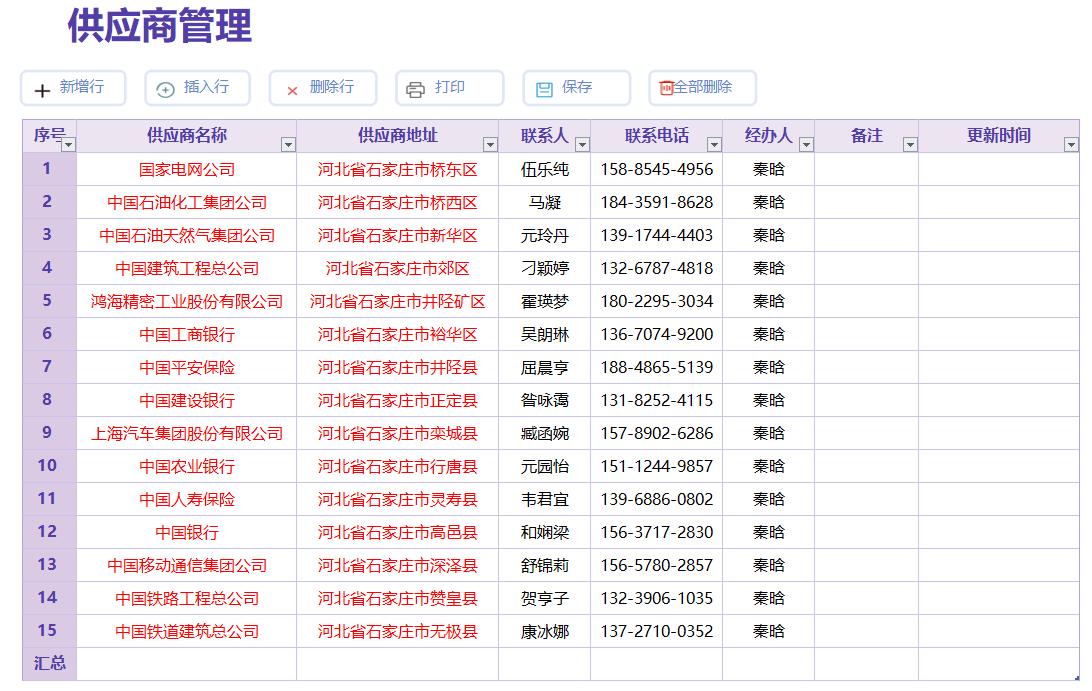Click the plus icon of 新增行

[x=42, y=91]
